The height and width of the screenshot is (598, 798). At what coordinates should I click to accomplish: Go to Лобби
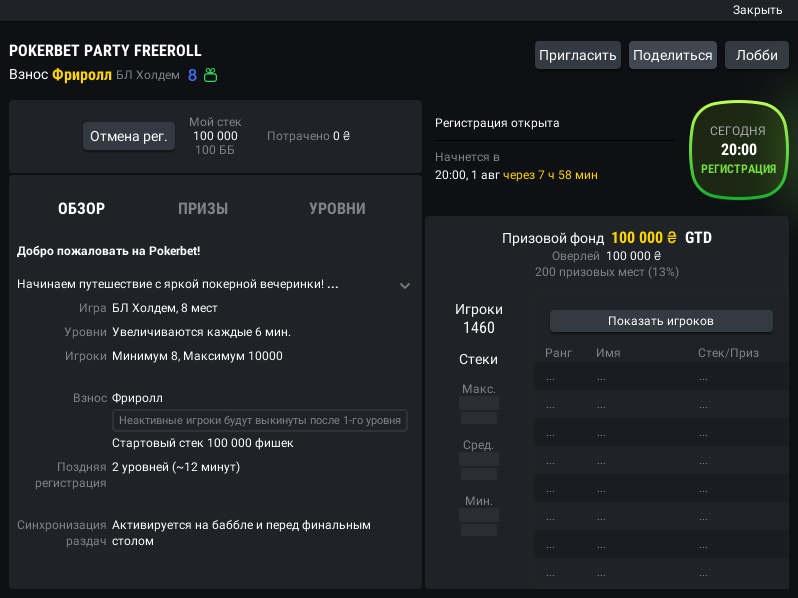757,55
